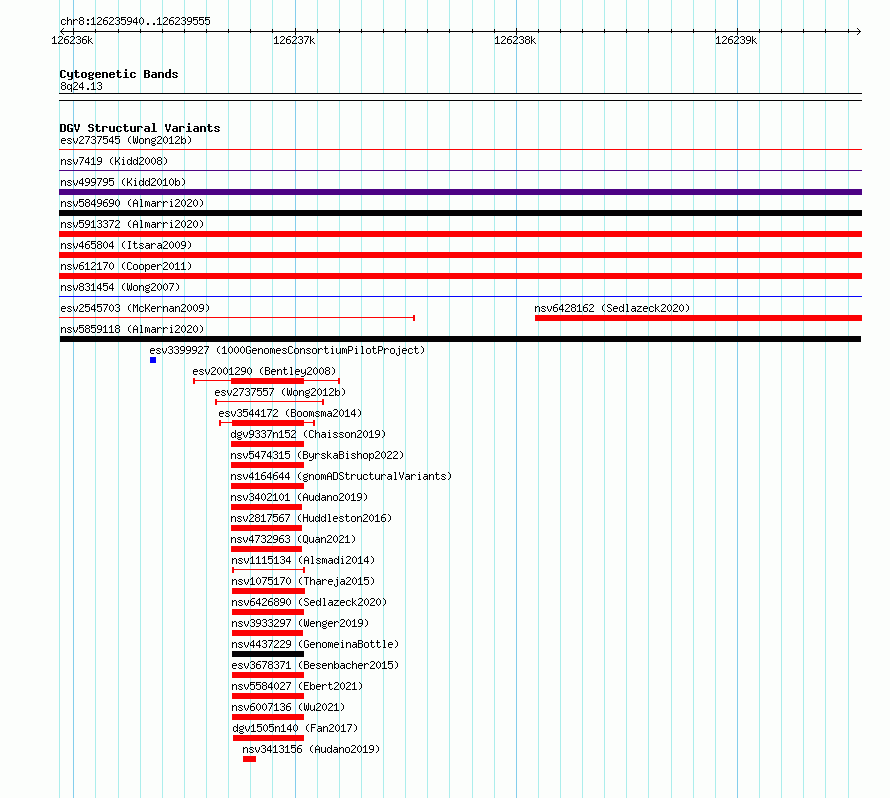Select nsv4437229 (GenomeinaBottle) variant label

click(315, 644)
